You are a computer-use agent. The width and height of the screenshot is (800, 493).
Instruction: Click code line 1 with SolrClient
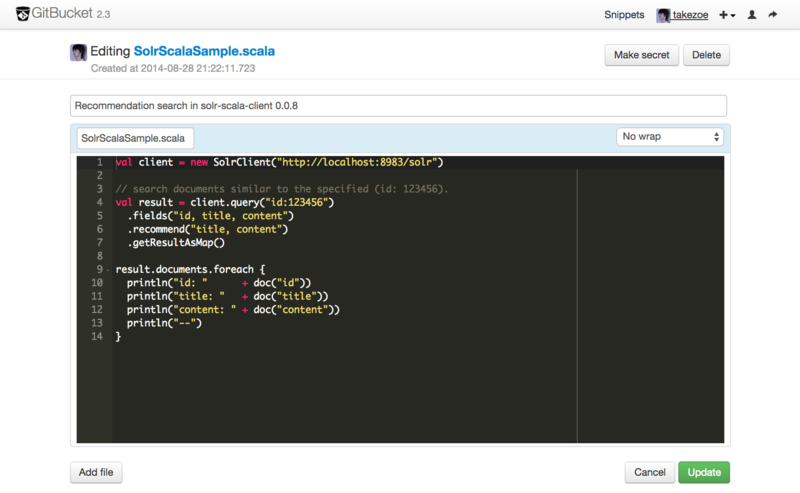click(280, 162)
